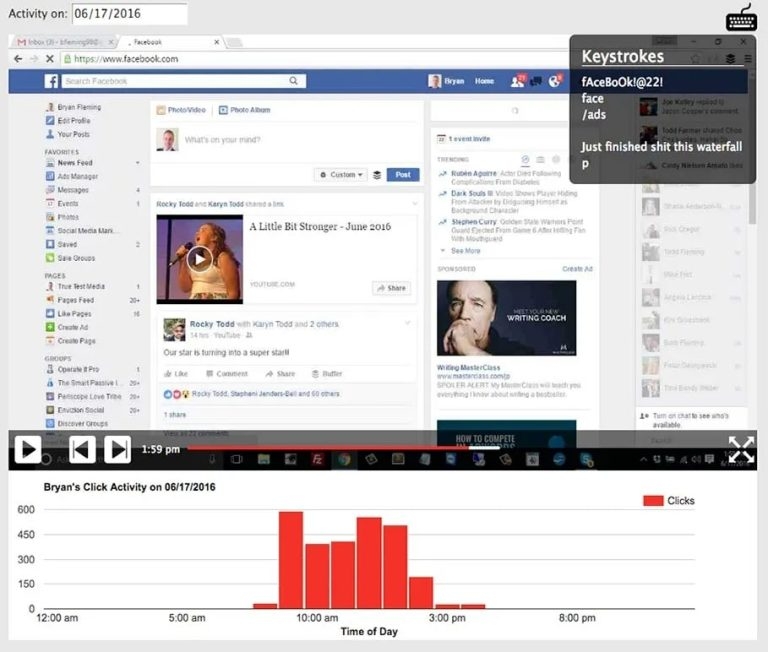
Task: Open the globe notifications icon
Action: tap(555, 81)
